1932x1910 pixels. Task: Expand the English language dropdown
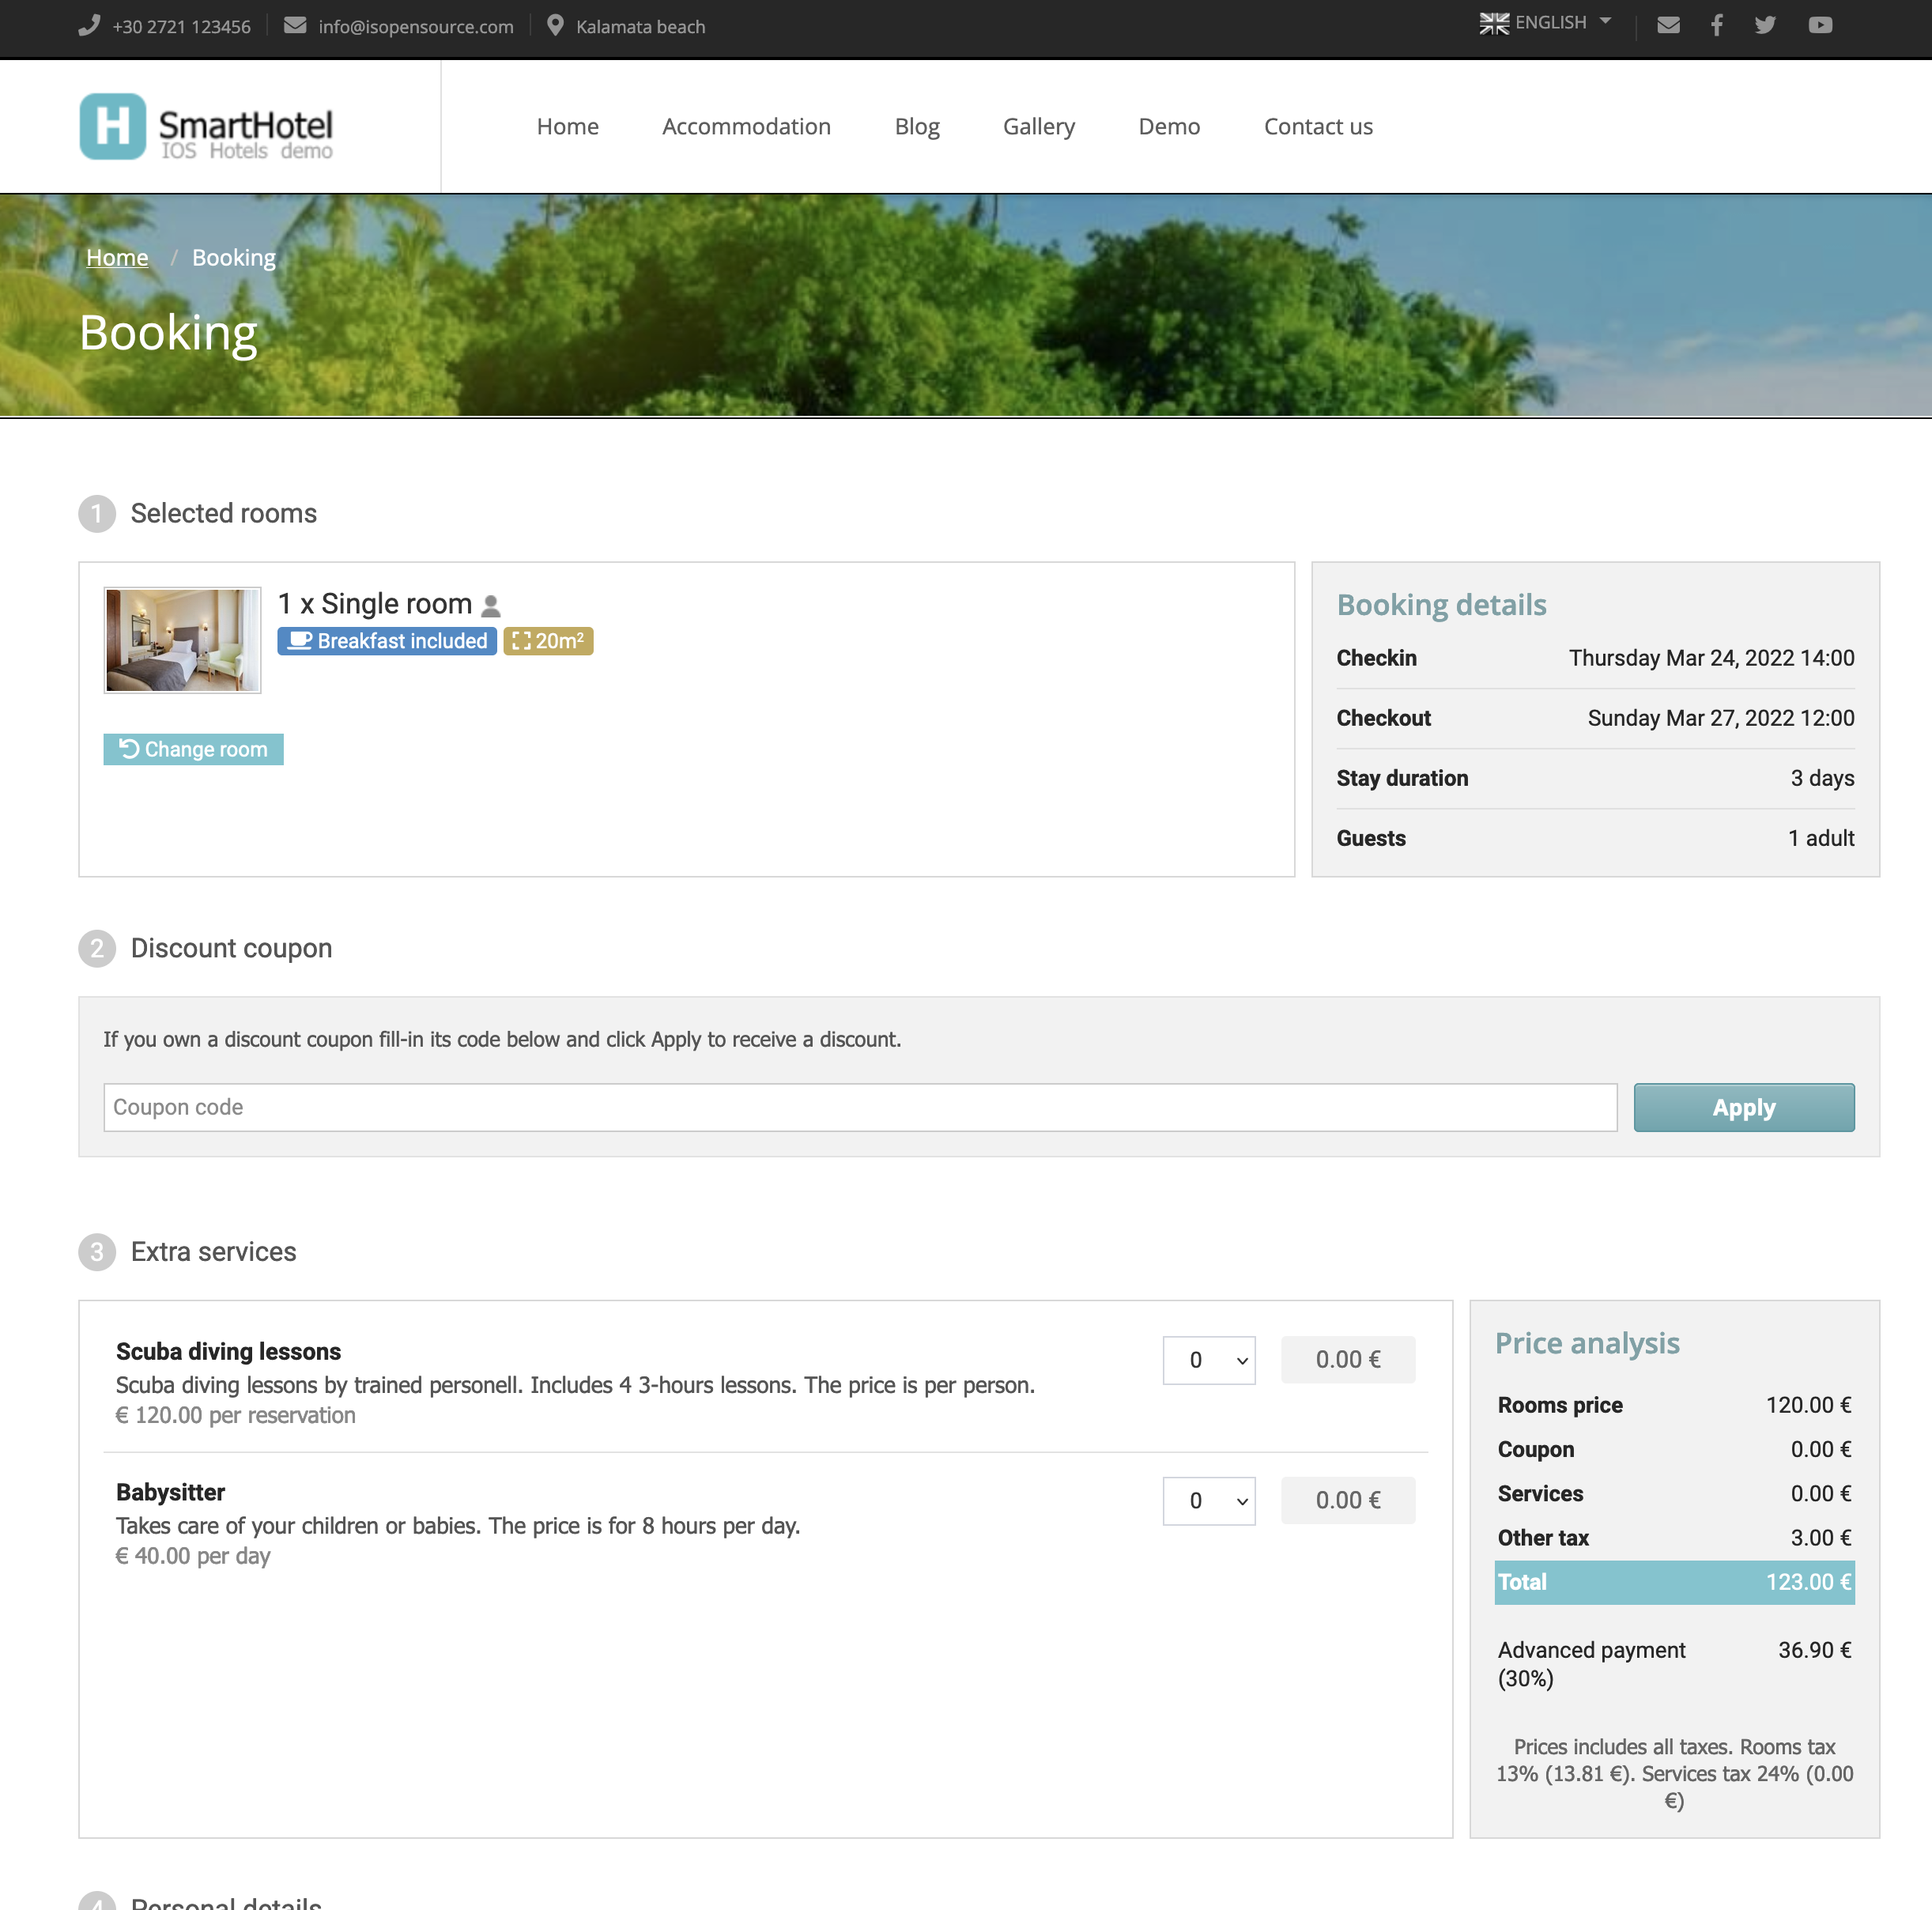coord(1545,23)
